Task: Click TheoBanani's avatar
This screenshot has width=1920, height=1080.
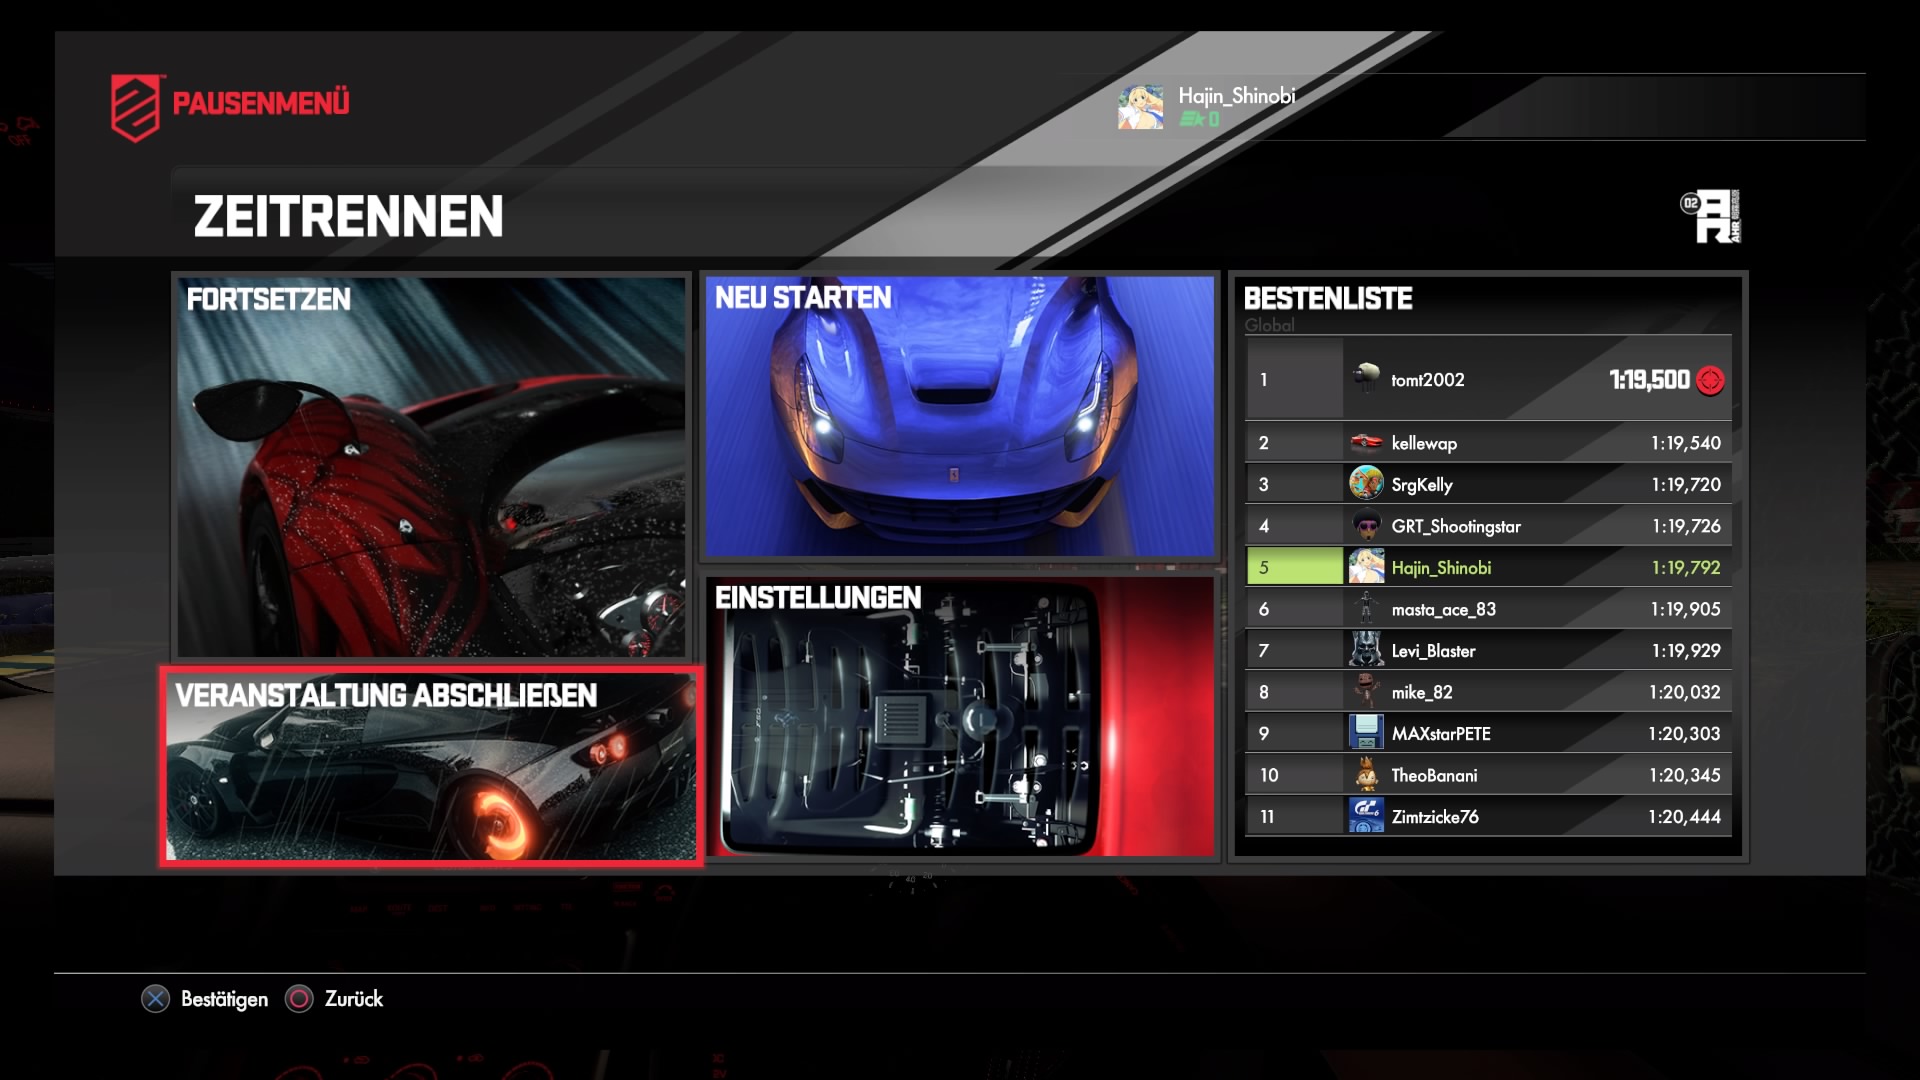Action: [1366, 774]
